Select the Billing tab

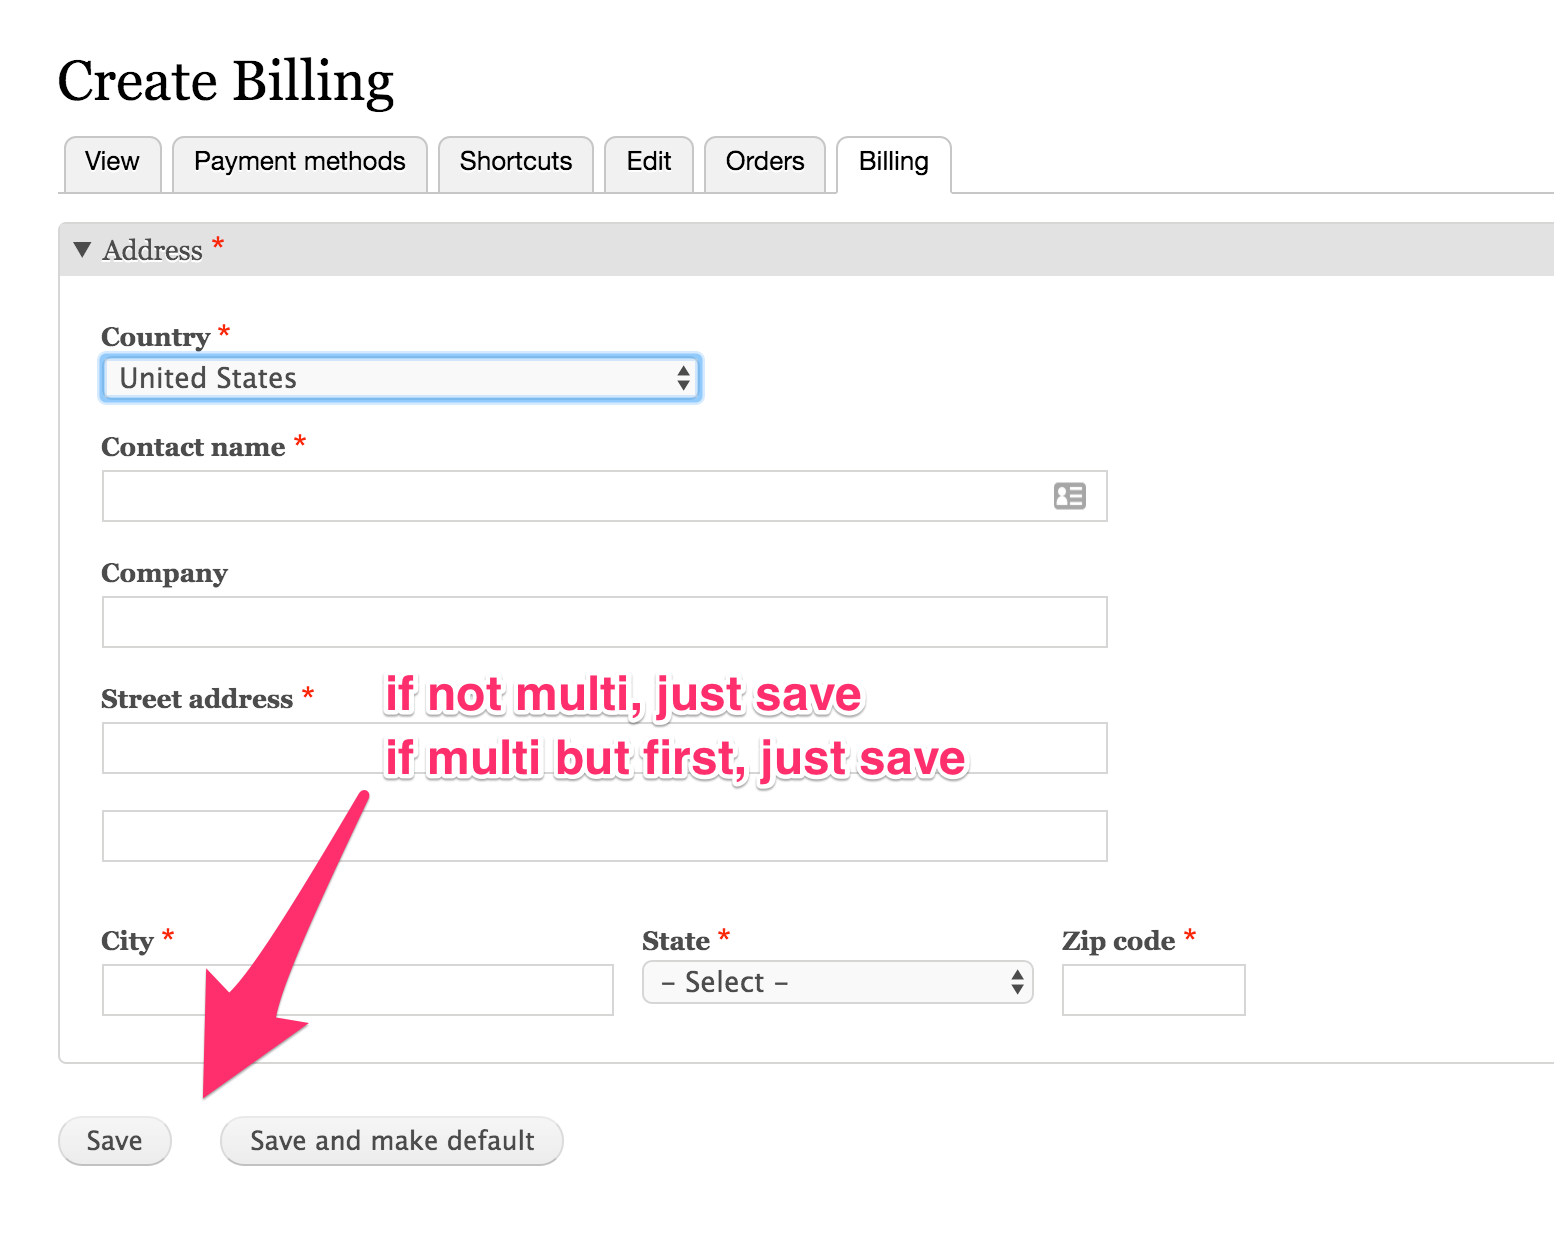(894, 162)
